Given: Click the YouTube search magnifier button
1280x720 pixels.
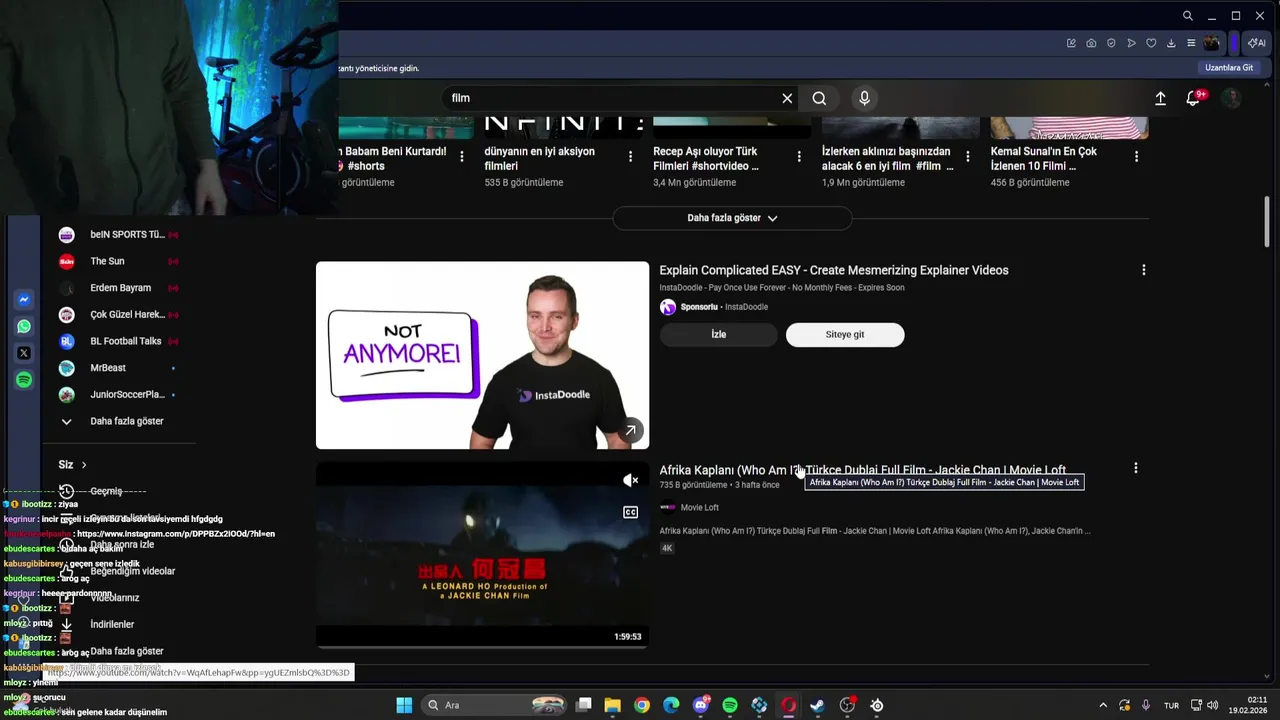Looking at the screenshot, I should pyautogui.click(x=819, y=98).
